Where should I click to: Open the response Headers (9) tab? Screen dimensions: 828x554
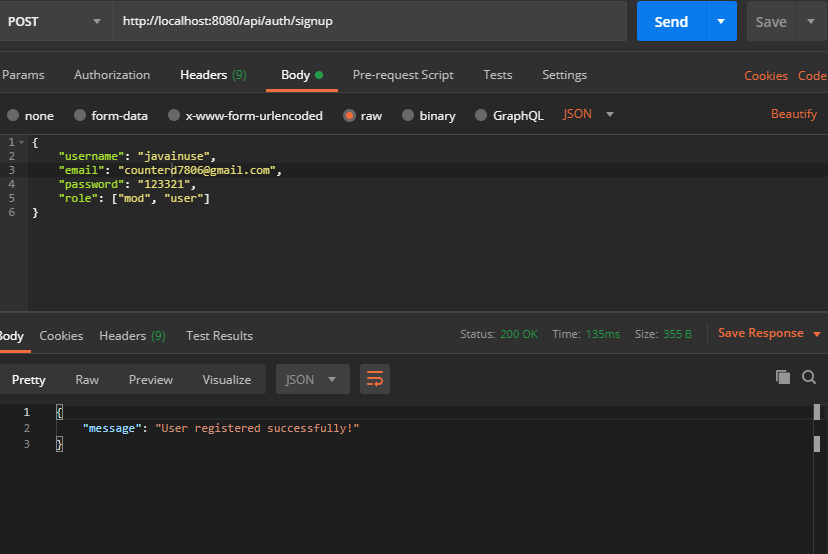point(132,336)
